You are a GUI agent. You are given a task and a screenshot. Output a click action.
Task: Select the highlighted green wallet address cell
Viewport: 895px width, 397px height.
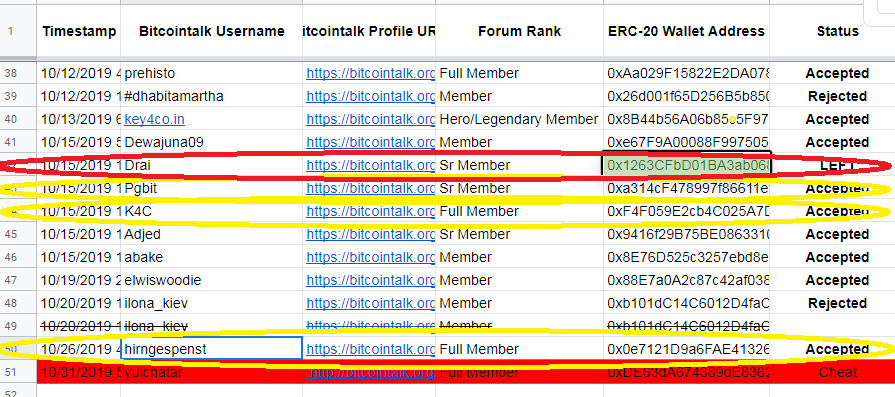687,165
